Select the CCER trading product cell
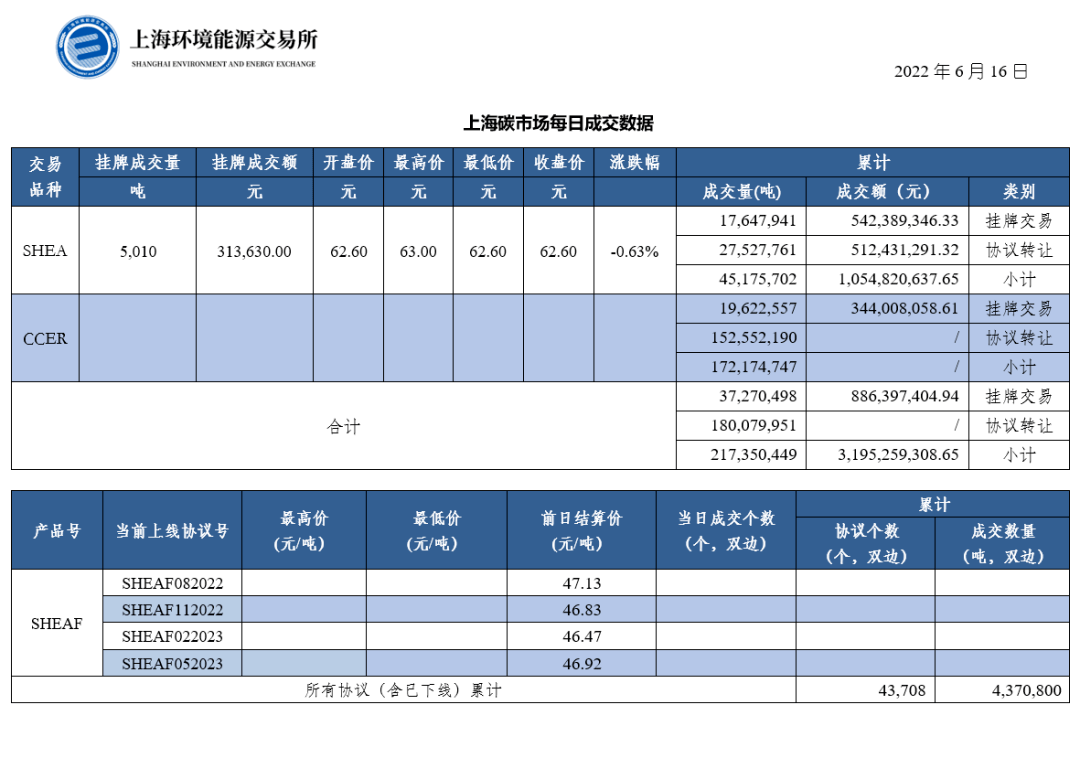This screenshot has width=1080, height=758. (x=45, y=338)
